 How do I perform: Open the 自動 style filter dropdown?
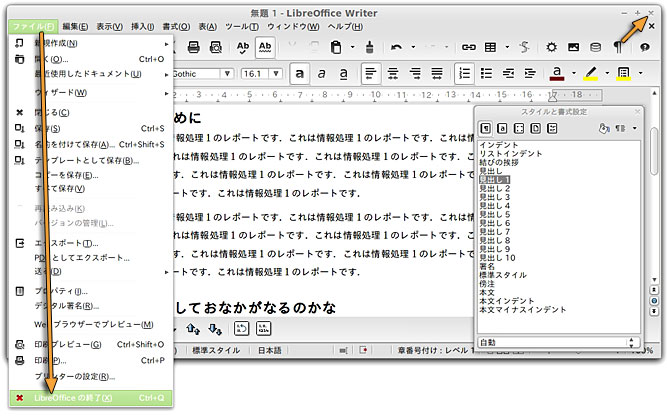(558, 342)
